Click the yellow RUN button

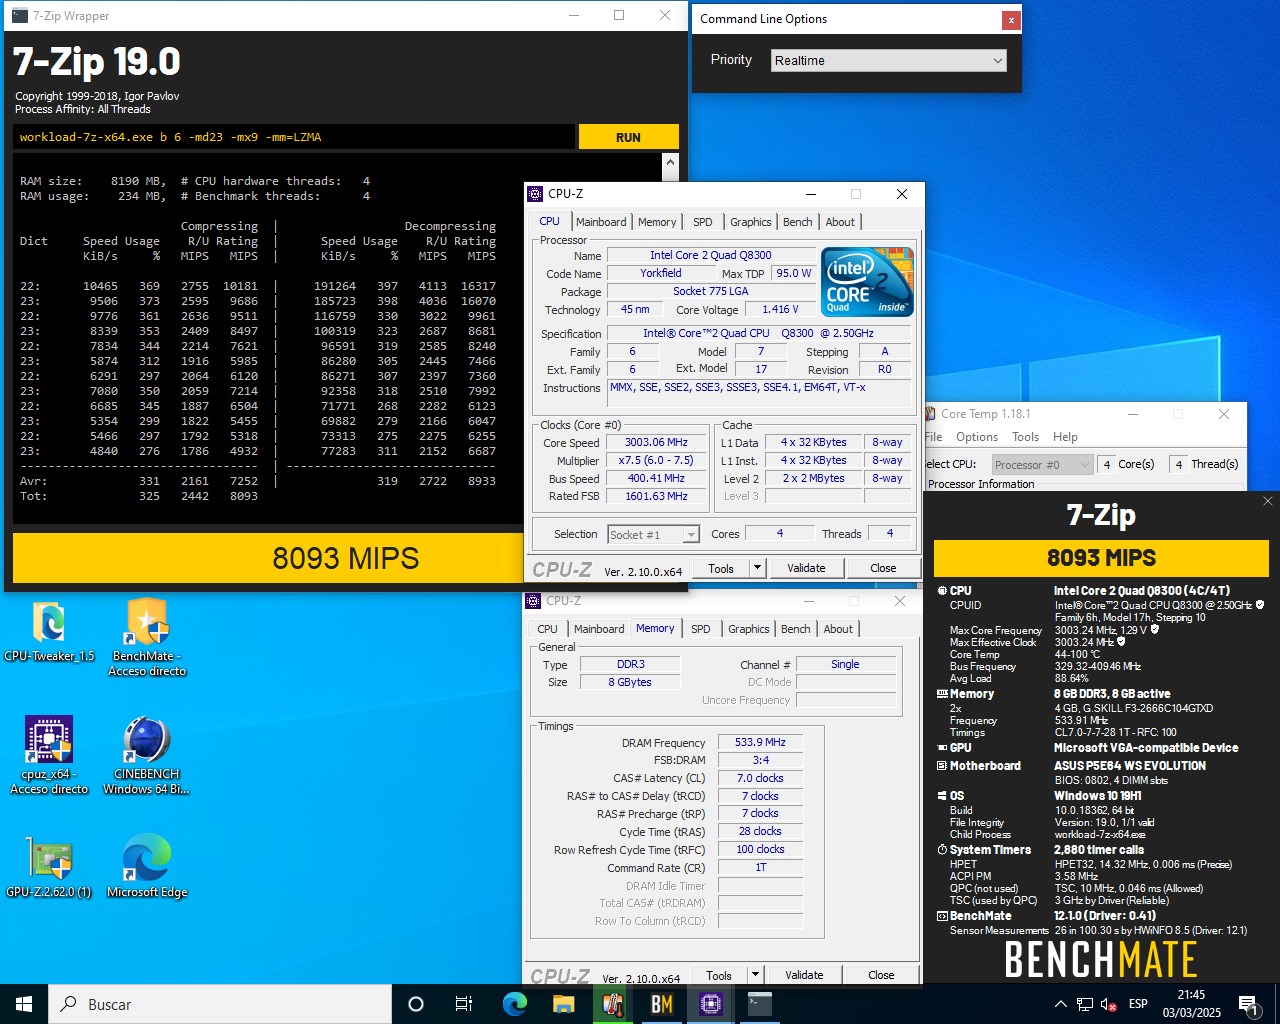click(628, 137)
